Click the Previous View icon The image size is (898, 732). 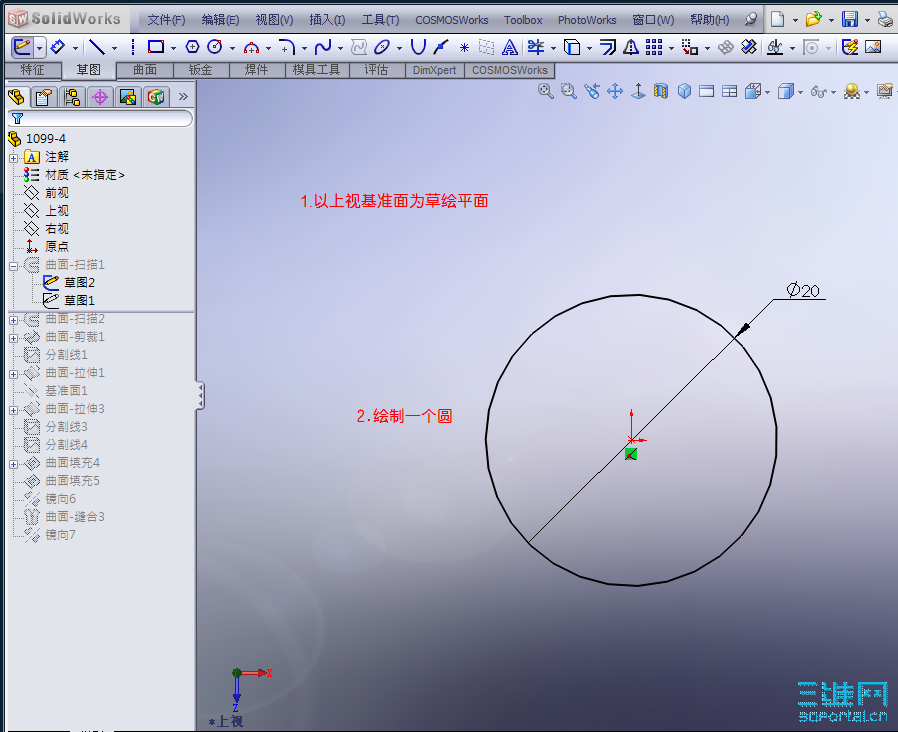(592, 91)
